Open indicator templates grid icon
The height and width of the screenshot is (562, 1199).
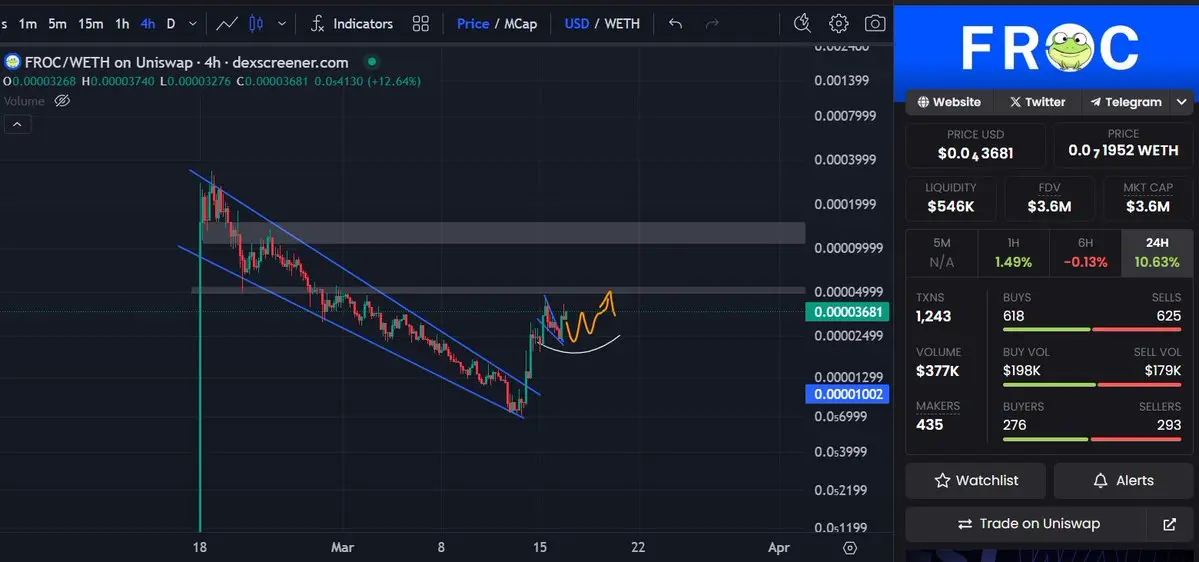point(421,24)
